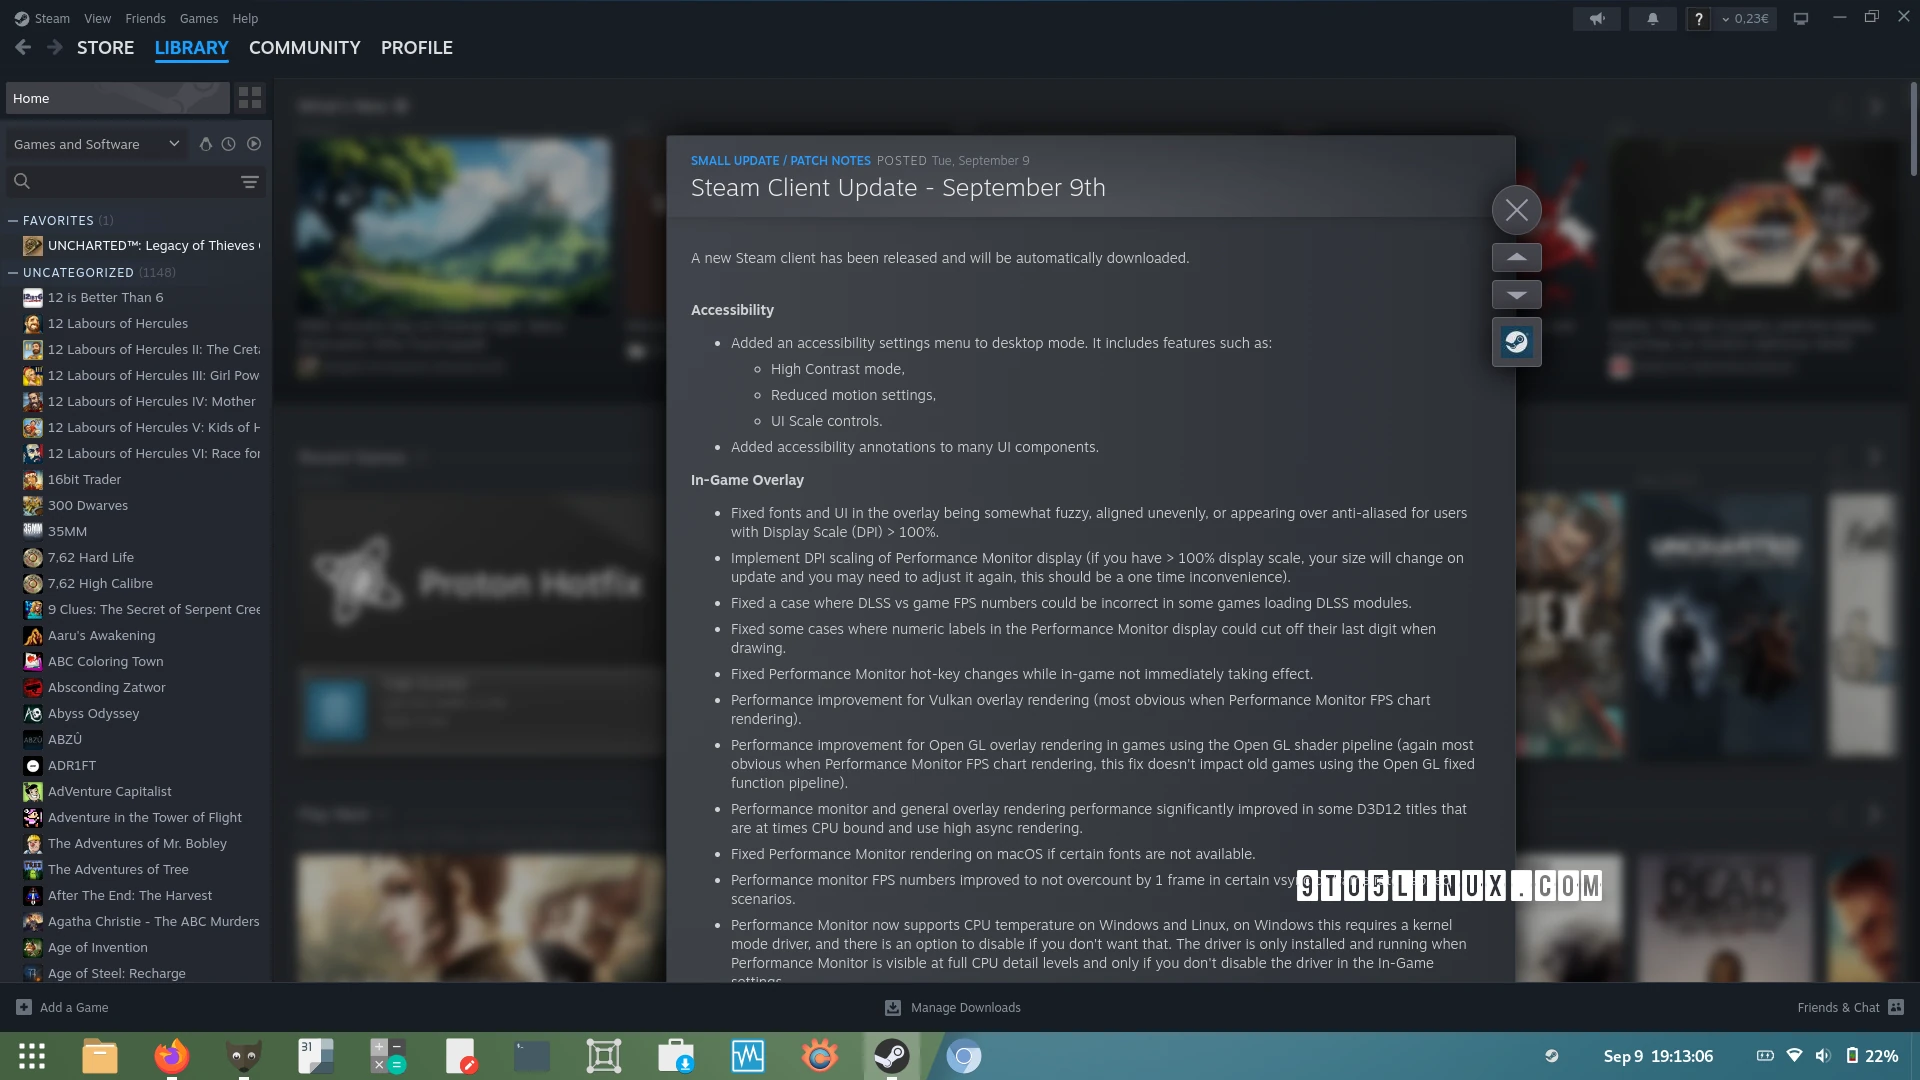Screen dimensions: 1920x1080
Task: Open advanced filters icon in search bar
Action: click(250, 181)
